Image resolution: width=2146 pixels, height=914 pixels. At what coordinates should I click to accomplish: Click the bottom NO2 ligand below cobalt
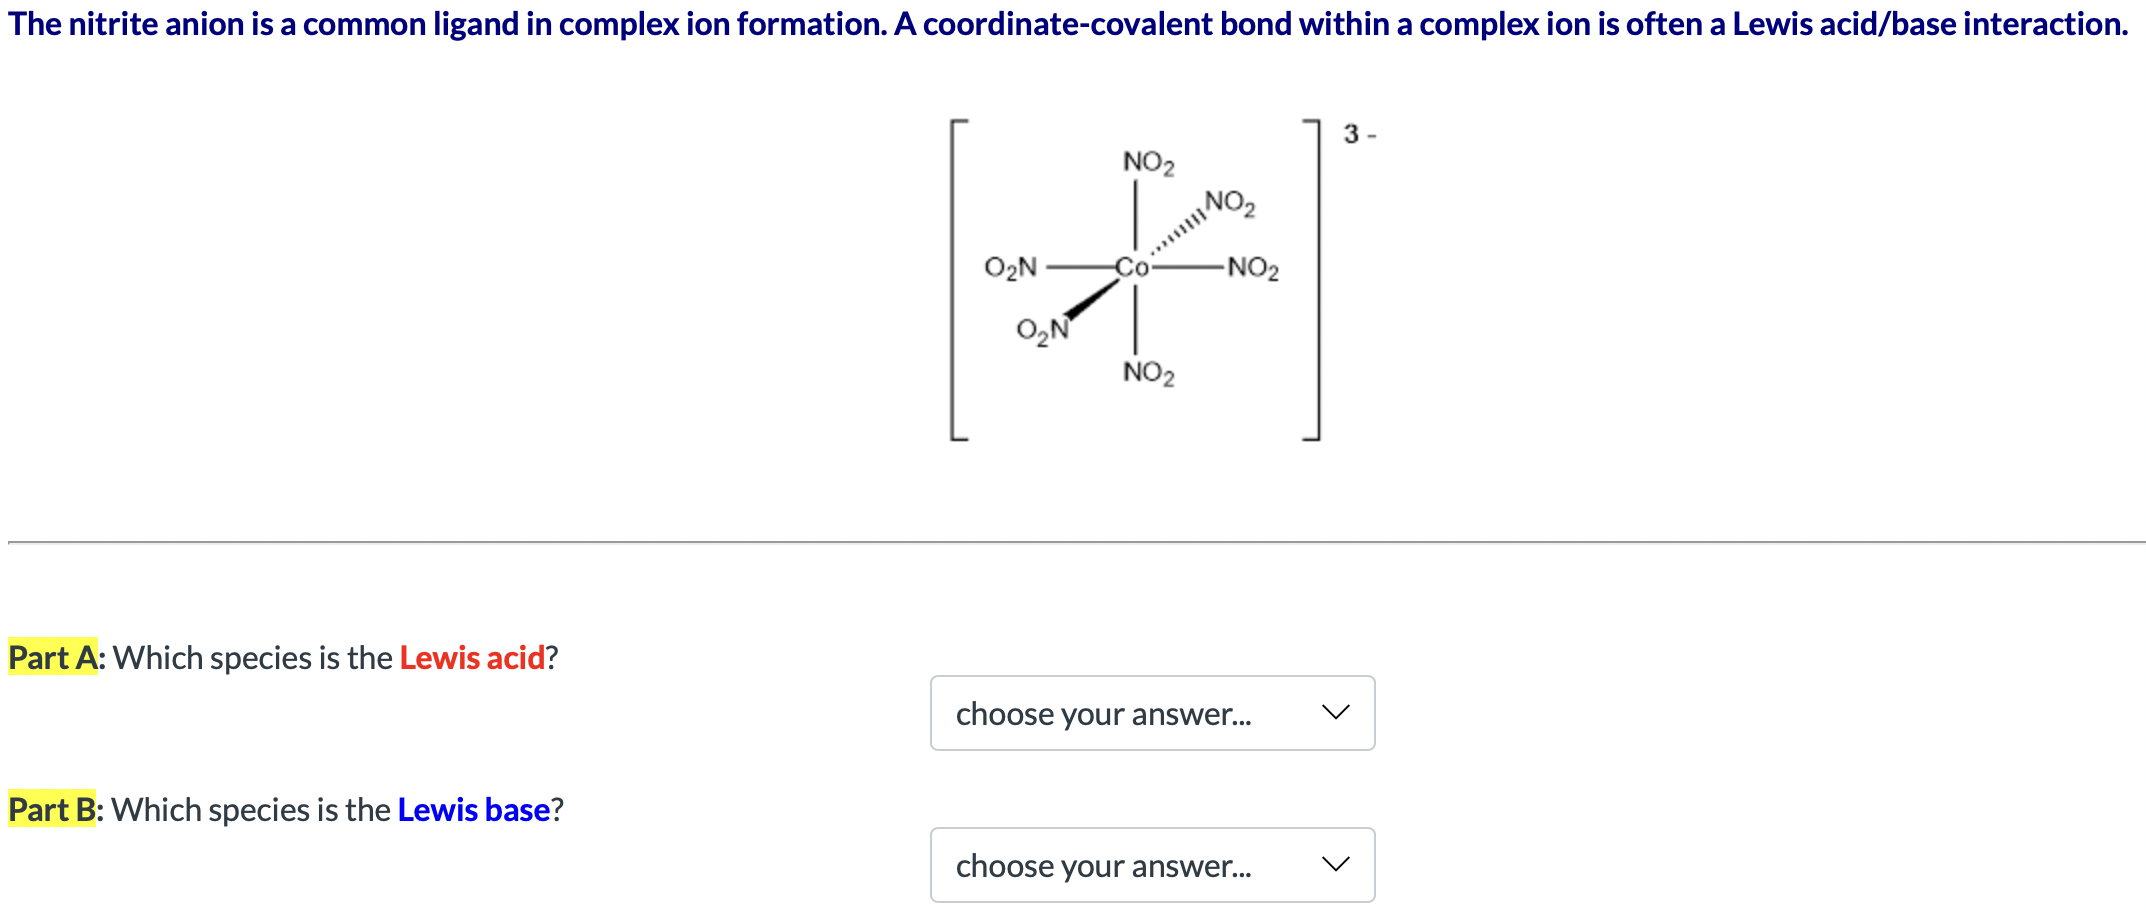pos(1148,373)
